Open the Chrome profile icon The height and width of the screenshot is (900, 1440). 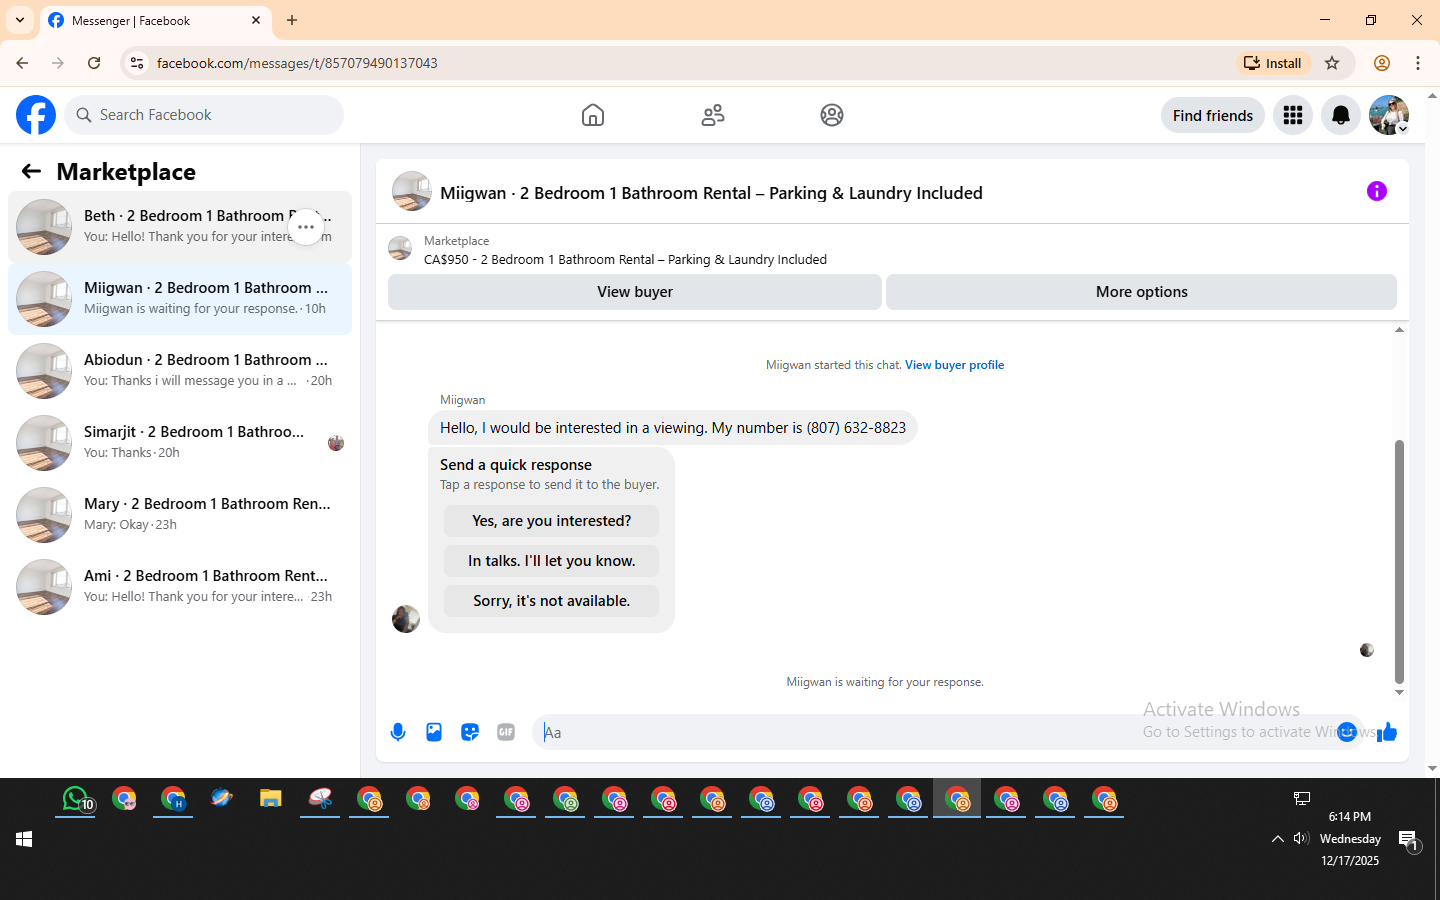tap(1382, 63)
